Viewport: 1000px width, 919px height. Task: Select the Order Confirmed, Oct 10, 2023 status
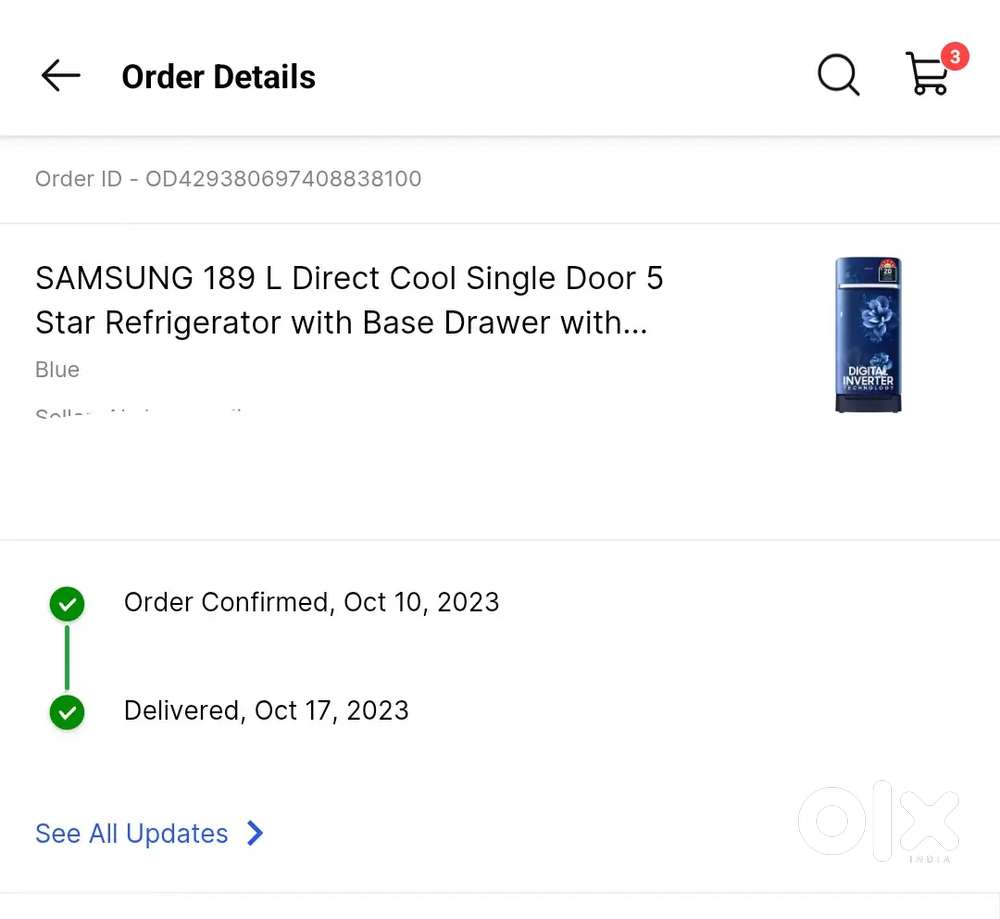[x=311, y=603]
